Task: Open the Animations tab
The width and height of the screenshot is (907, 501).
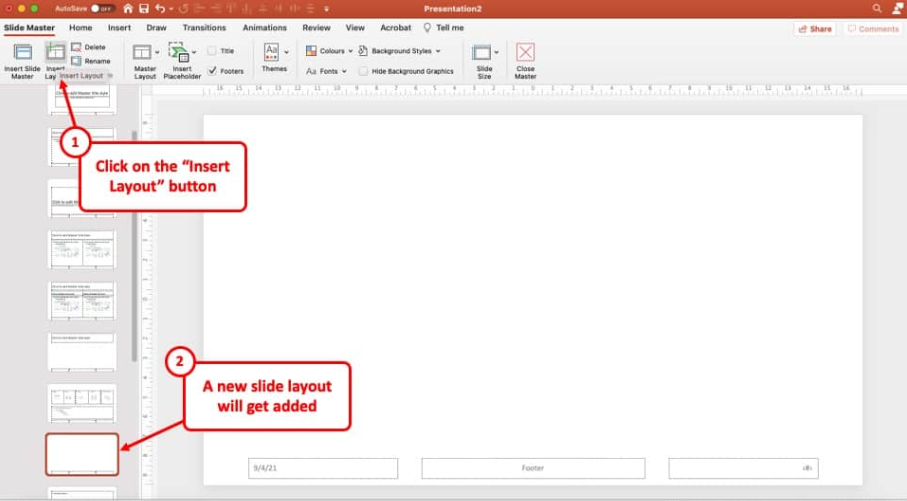Action: click(264, 28)
